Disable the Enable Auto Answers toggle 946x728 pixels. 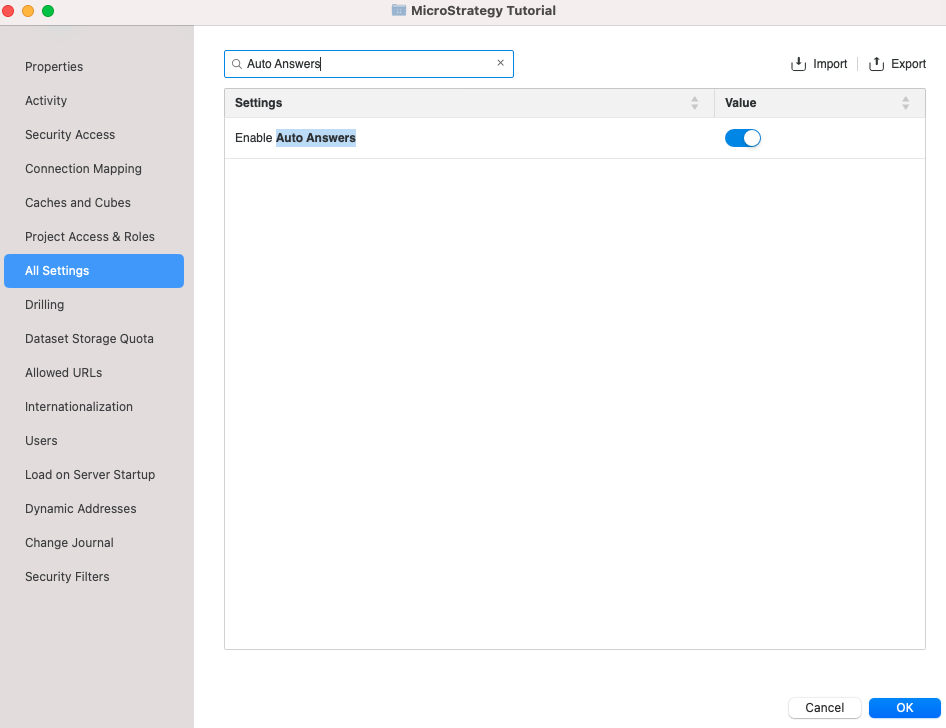pyautogui.click(x=743, y=138)
